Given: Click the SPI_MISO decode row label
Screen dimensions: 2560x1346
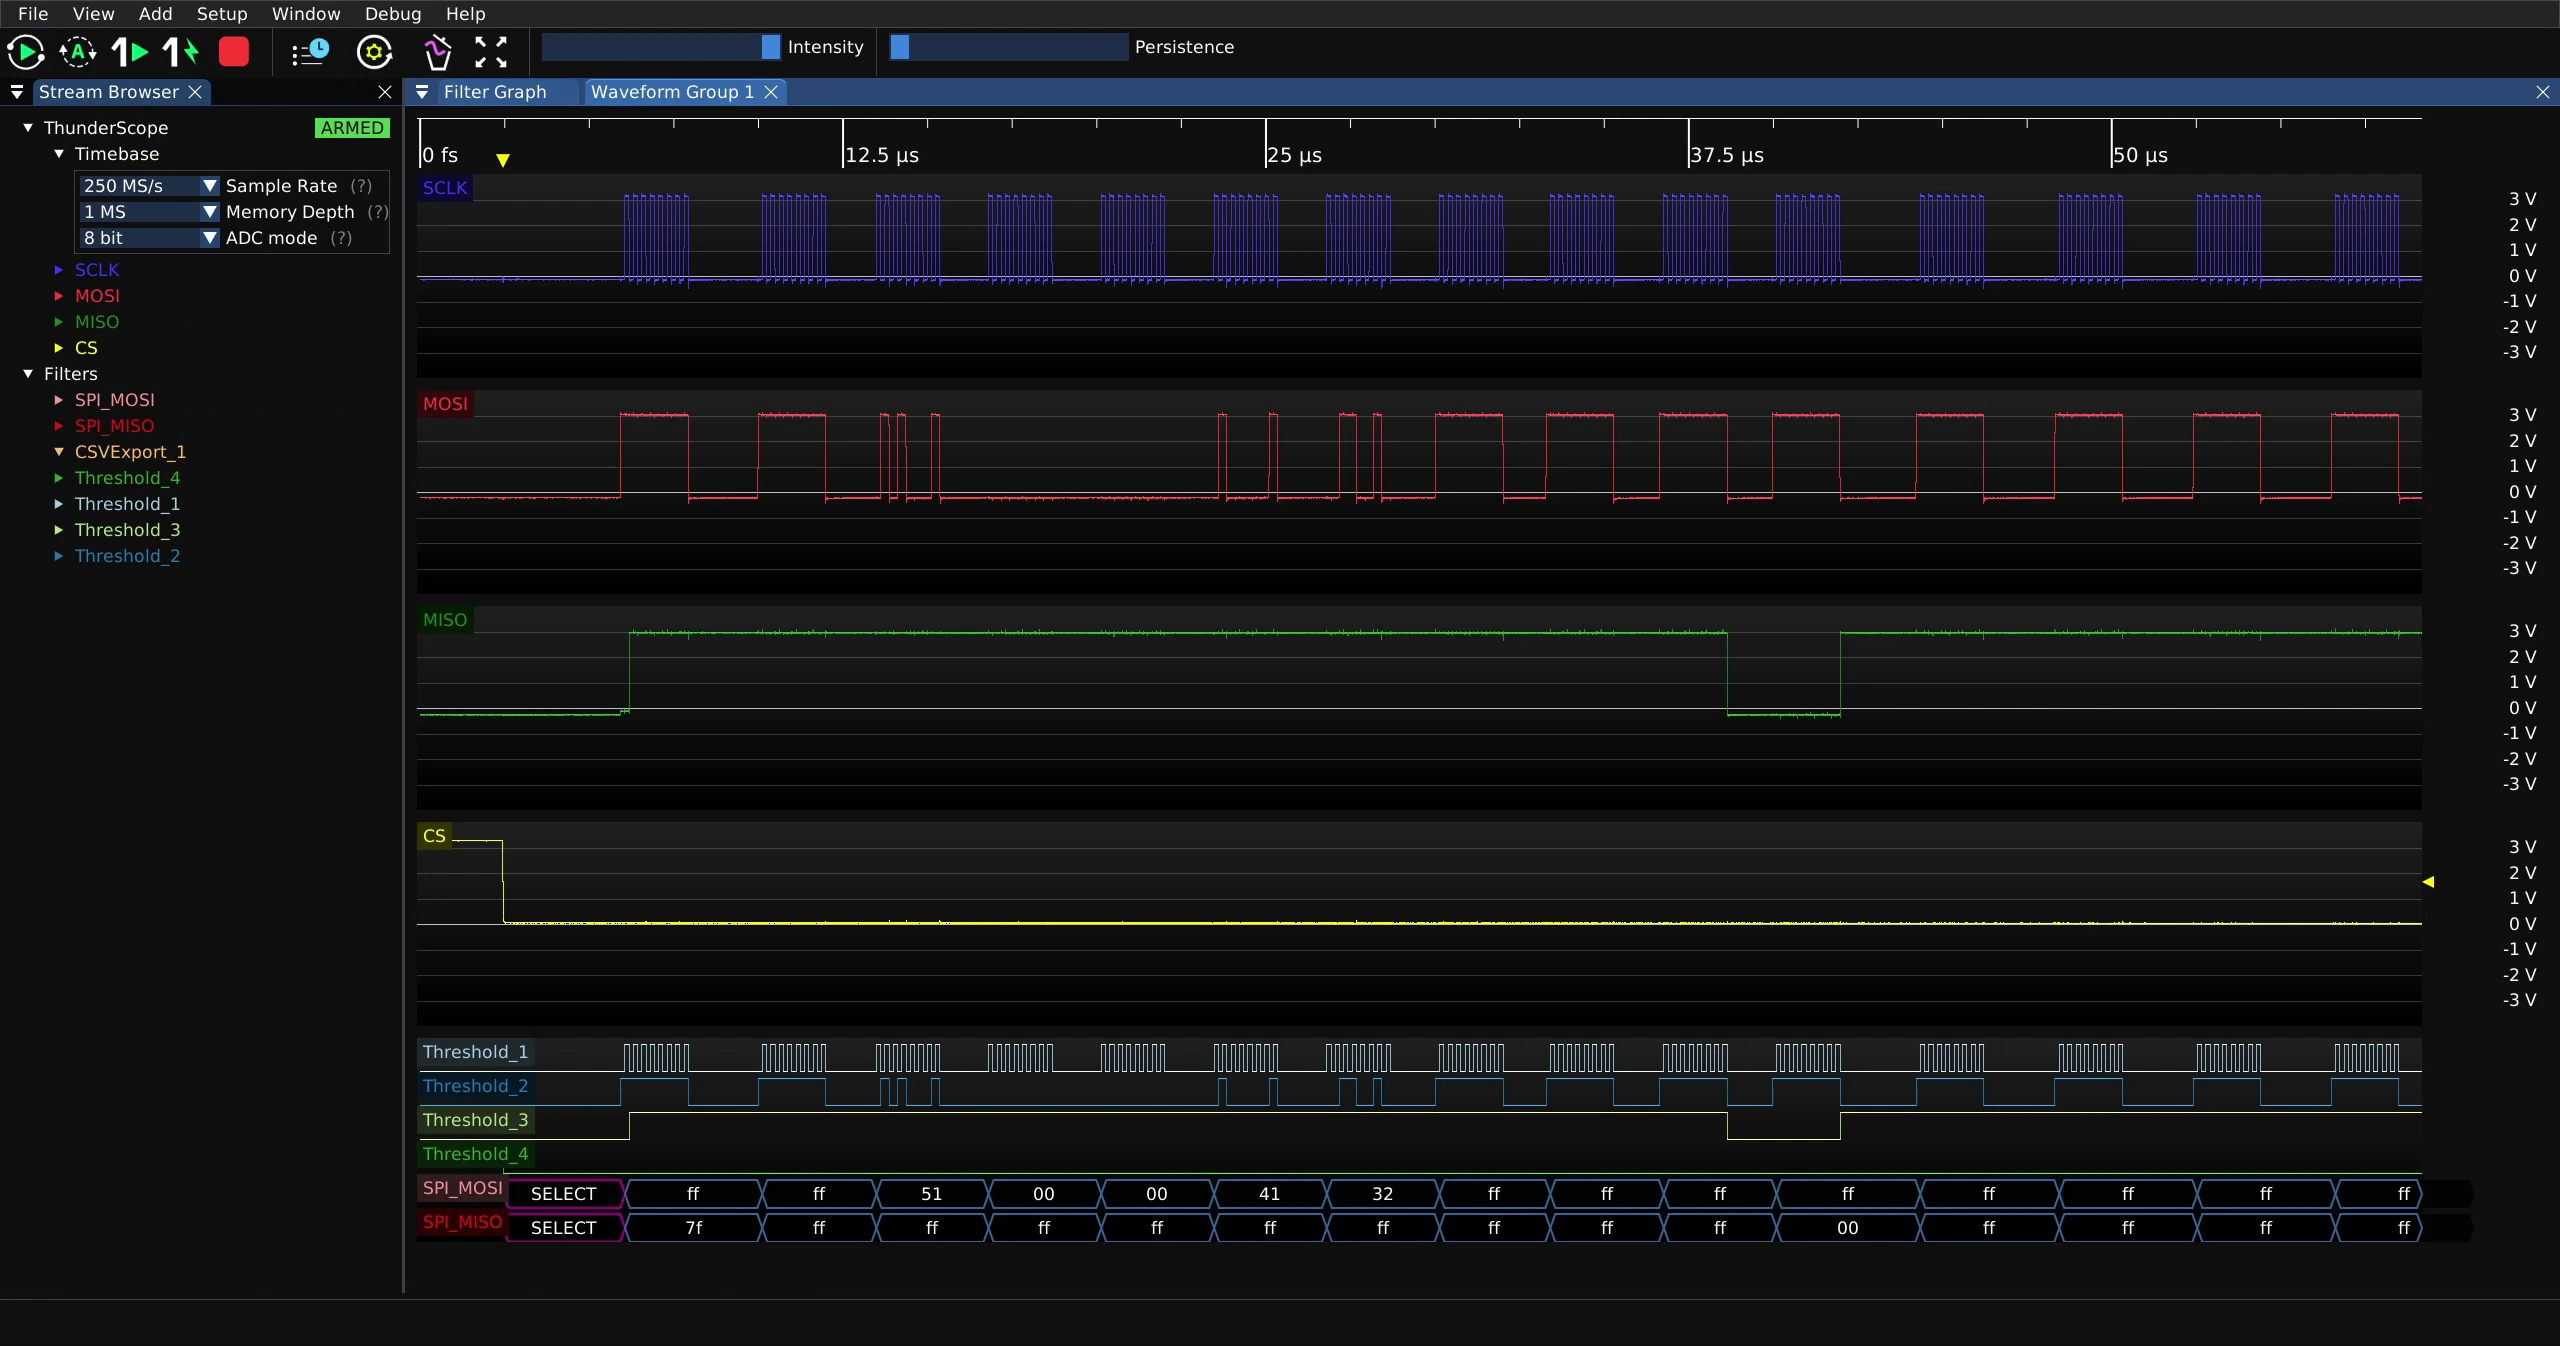Looking at the screenshot, I should pos(462,1222).
